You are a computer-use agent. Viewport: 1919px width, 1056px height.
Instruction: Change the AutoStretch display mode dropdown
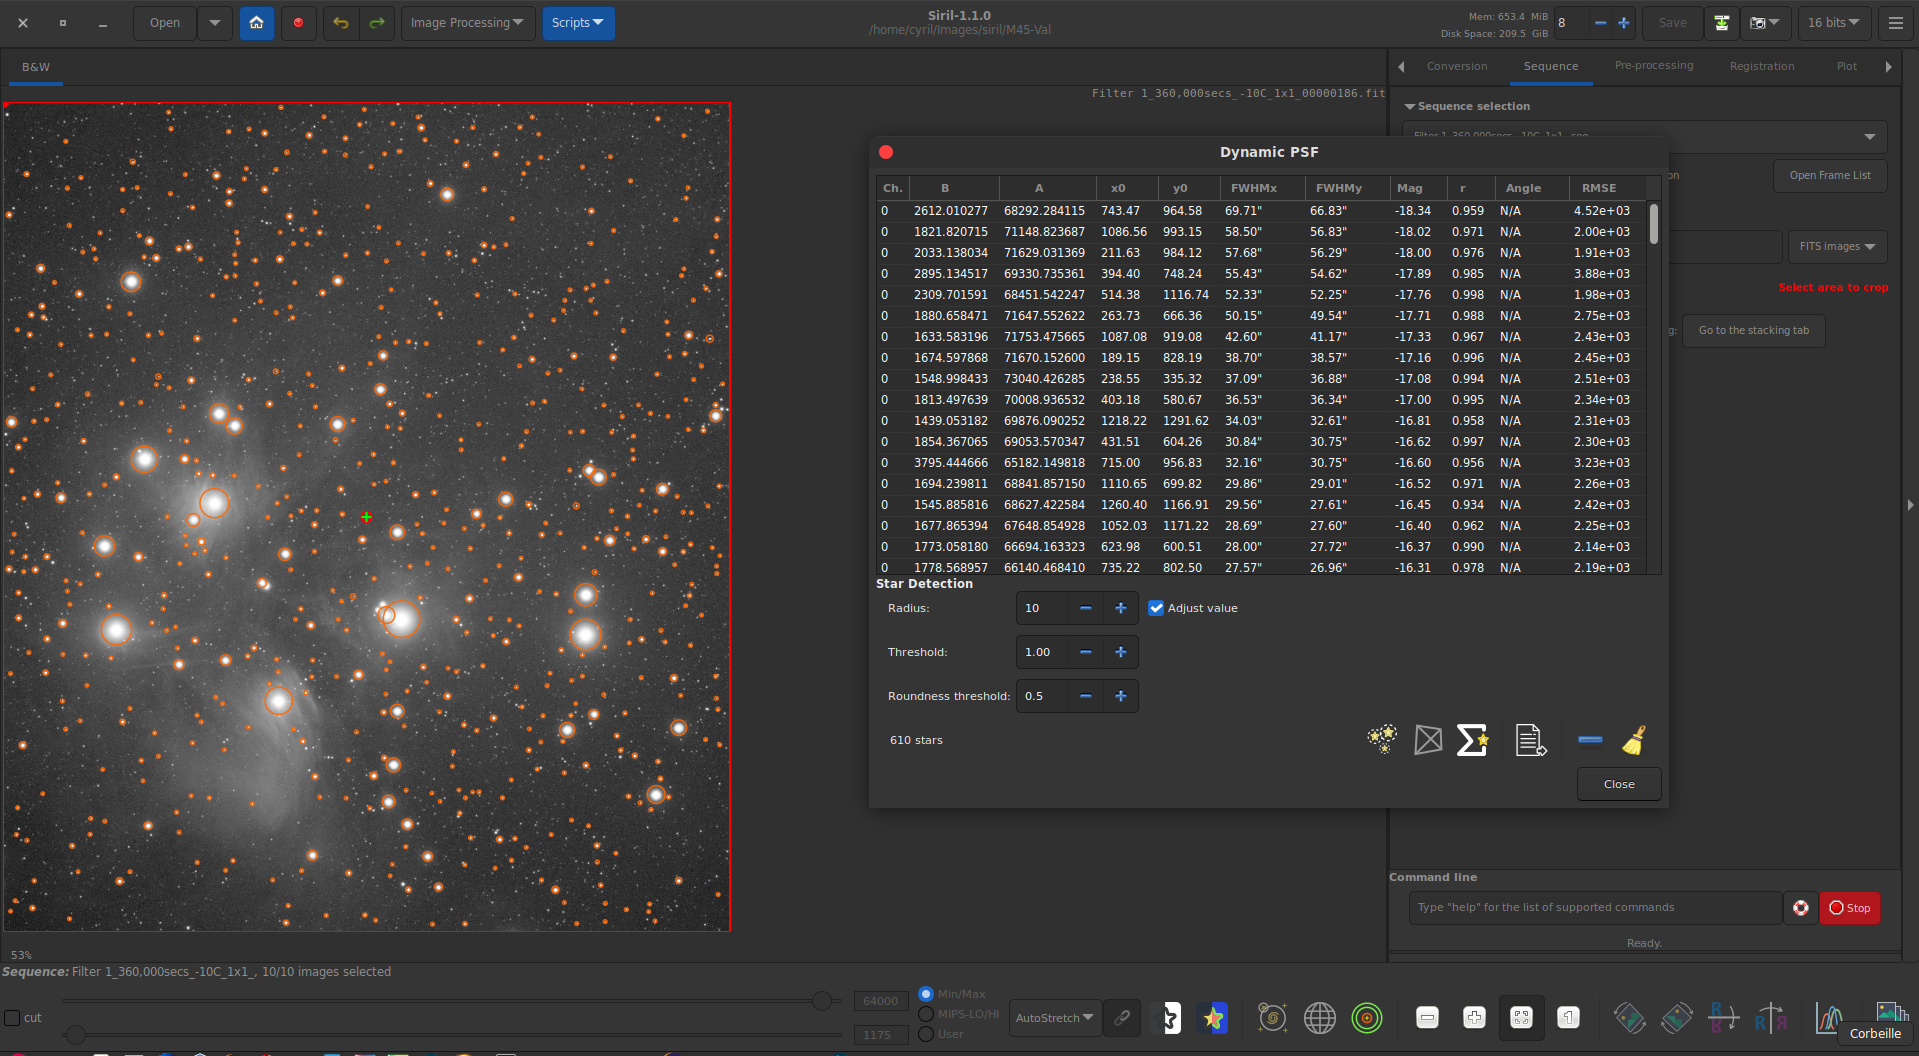coord(1054,1017)
